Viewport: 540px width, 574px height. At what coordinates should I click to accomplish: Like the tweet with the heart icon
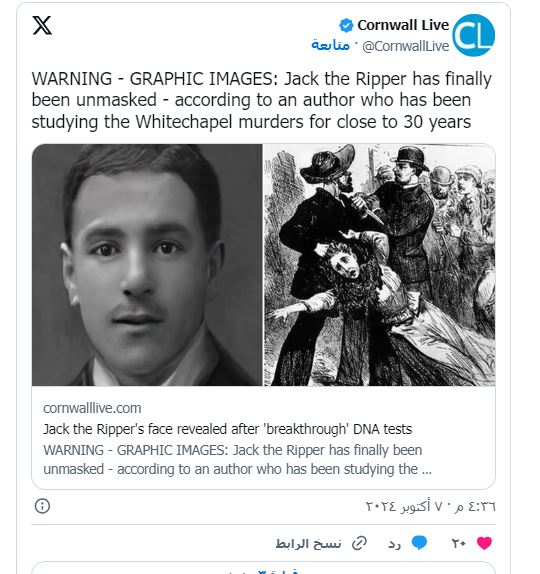pos(484,543)
